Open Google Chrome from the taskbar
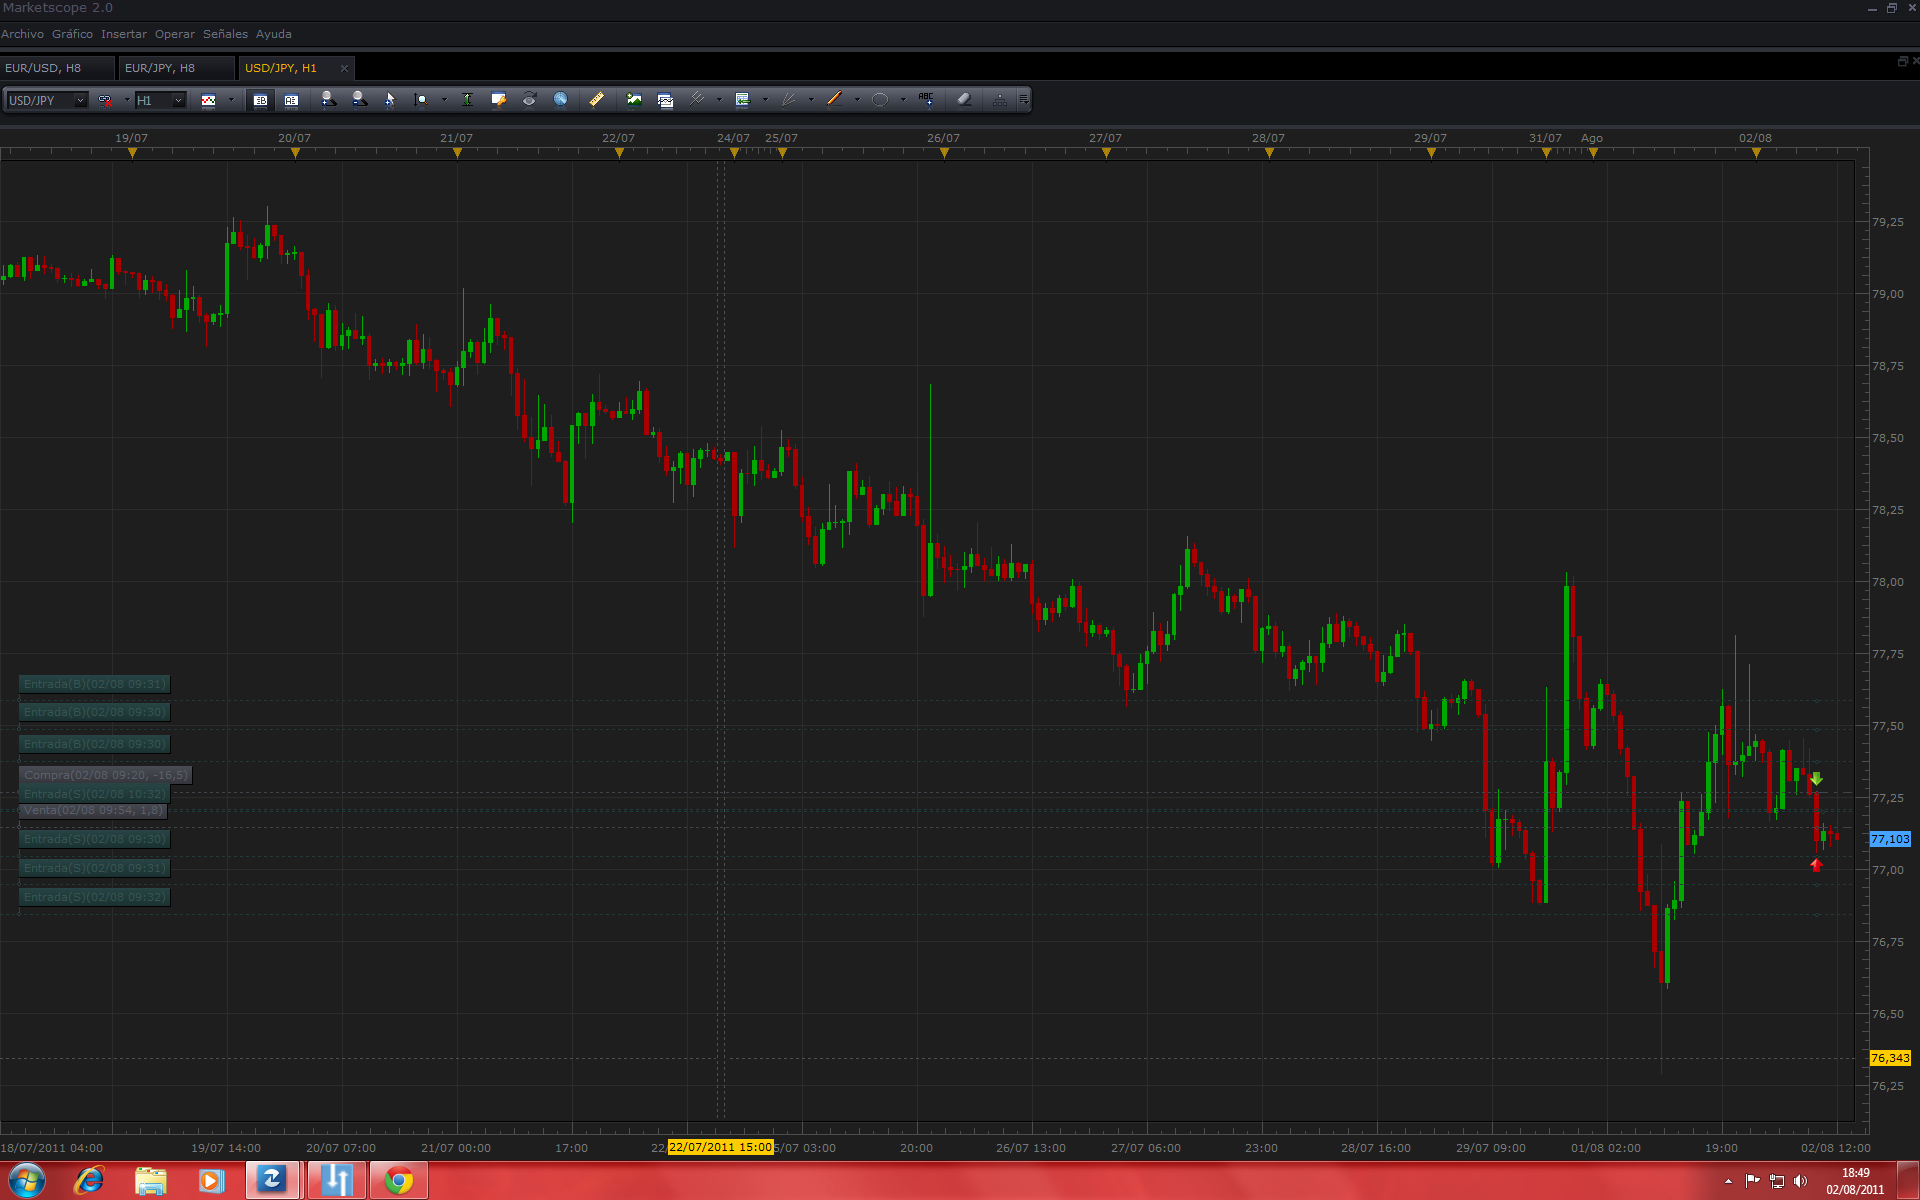This screenshot has height=1200, width=1920. click(399, 1181)
